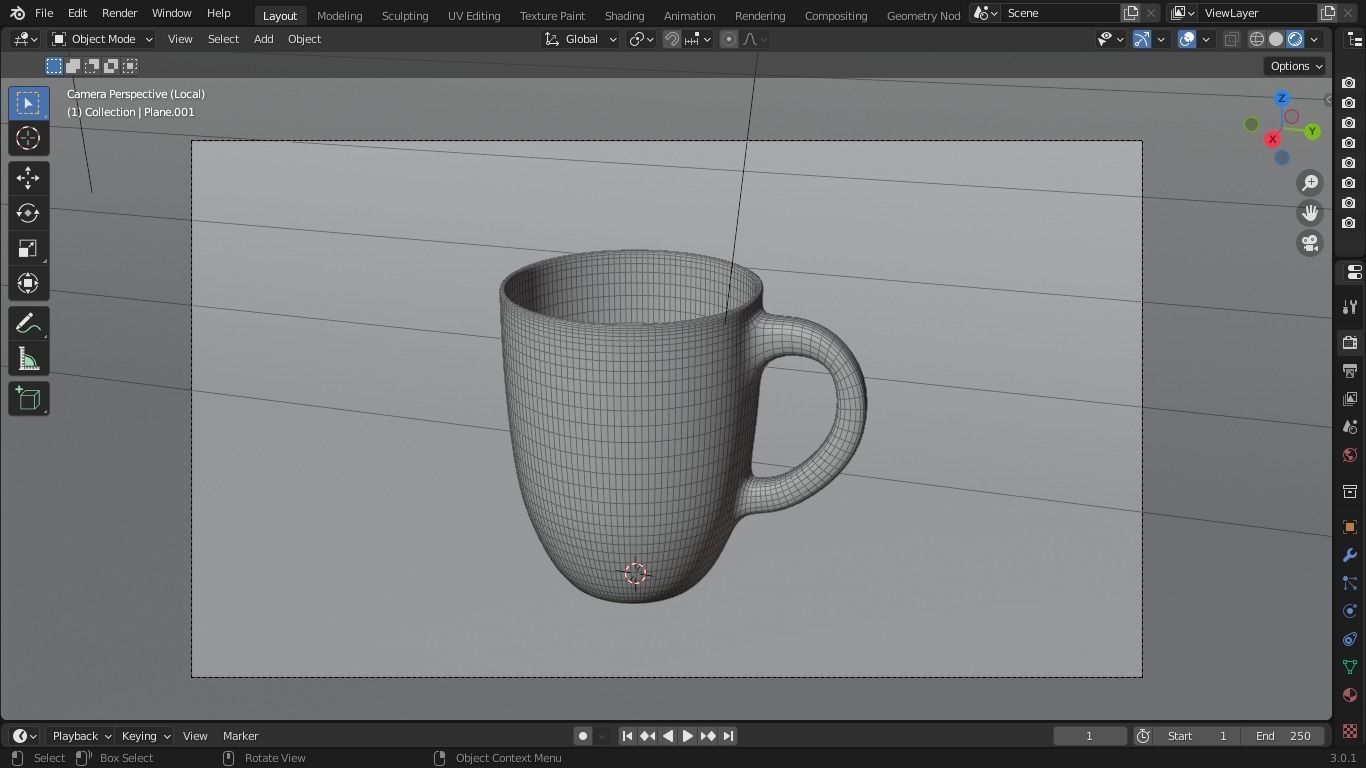This screenshot has height=768, width=1366.
Task: Switch to the Shading workspace tab
Action: [x=624, y=15]
